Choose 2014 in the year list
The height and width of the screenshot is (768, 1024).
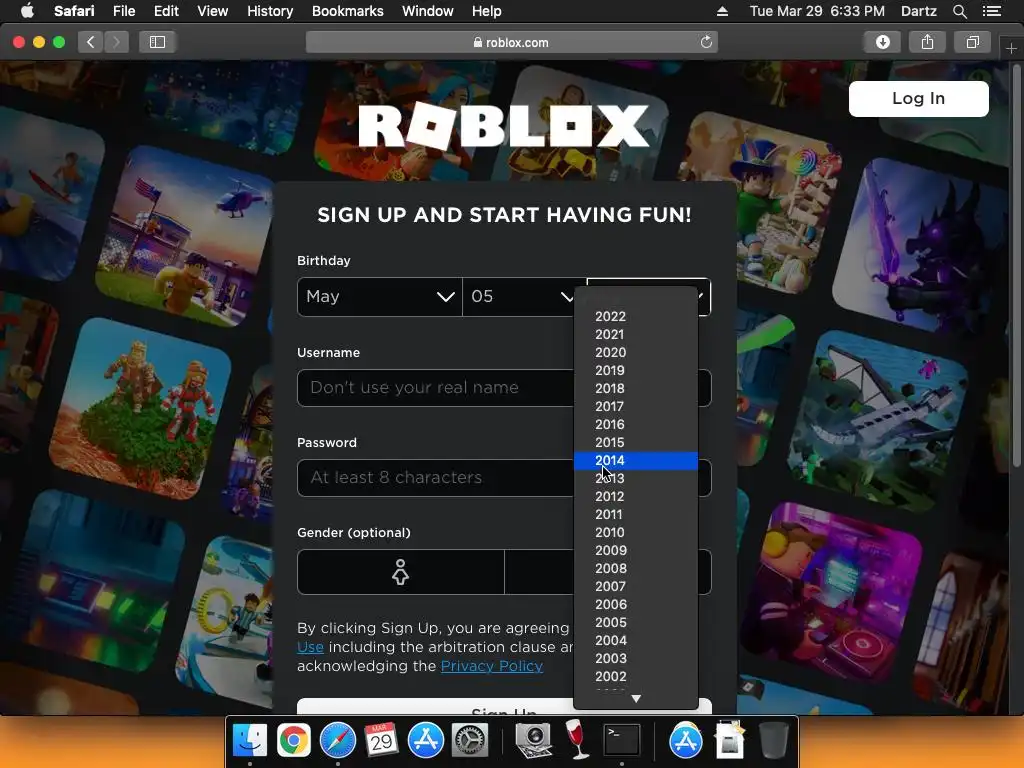pyautogui.click(x=635, y=460)
